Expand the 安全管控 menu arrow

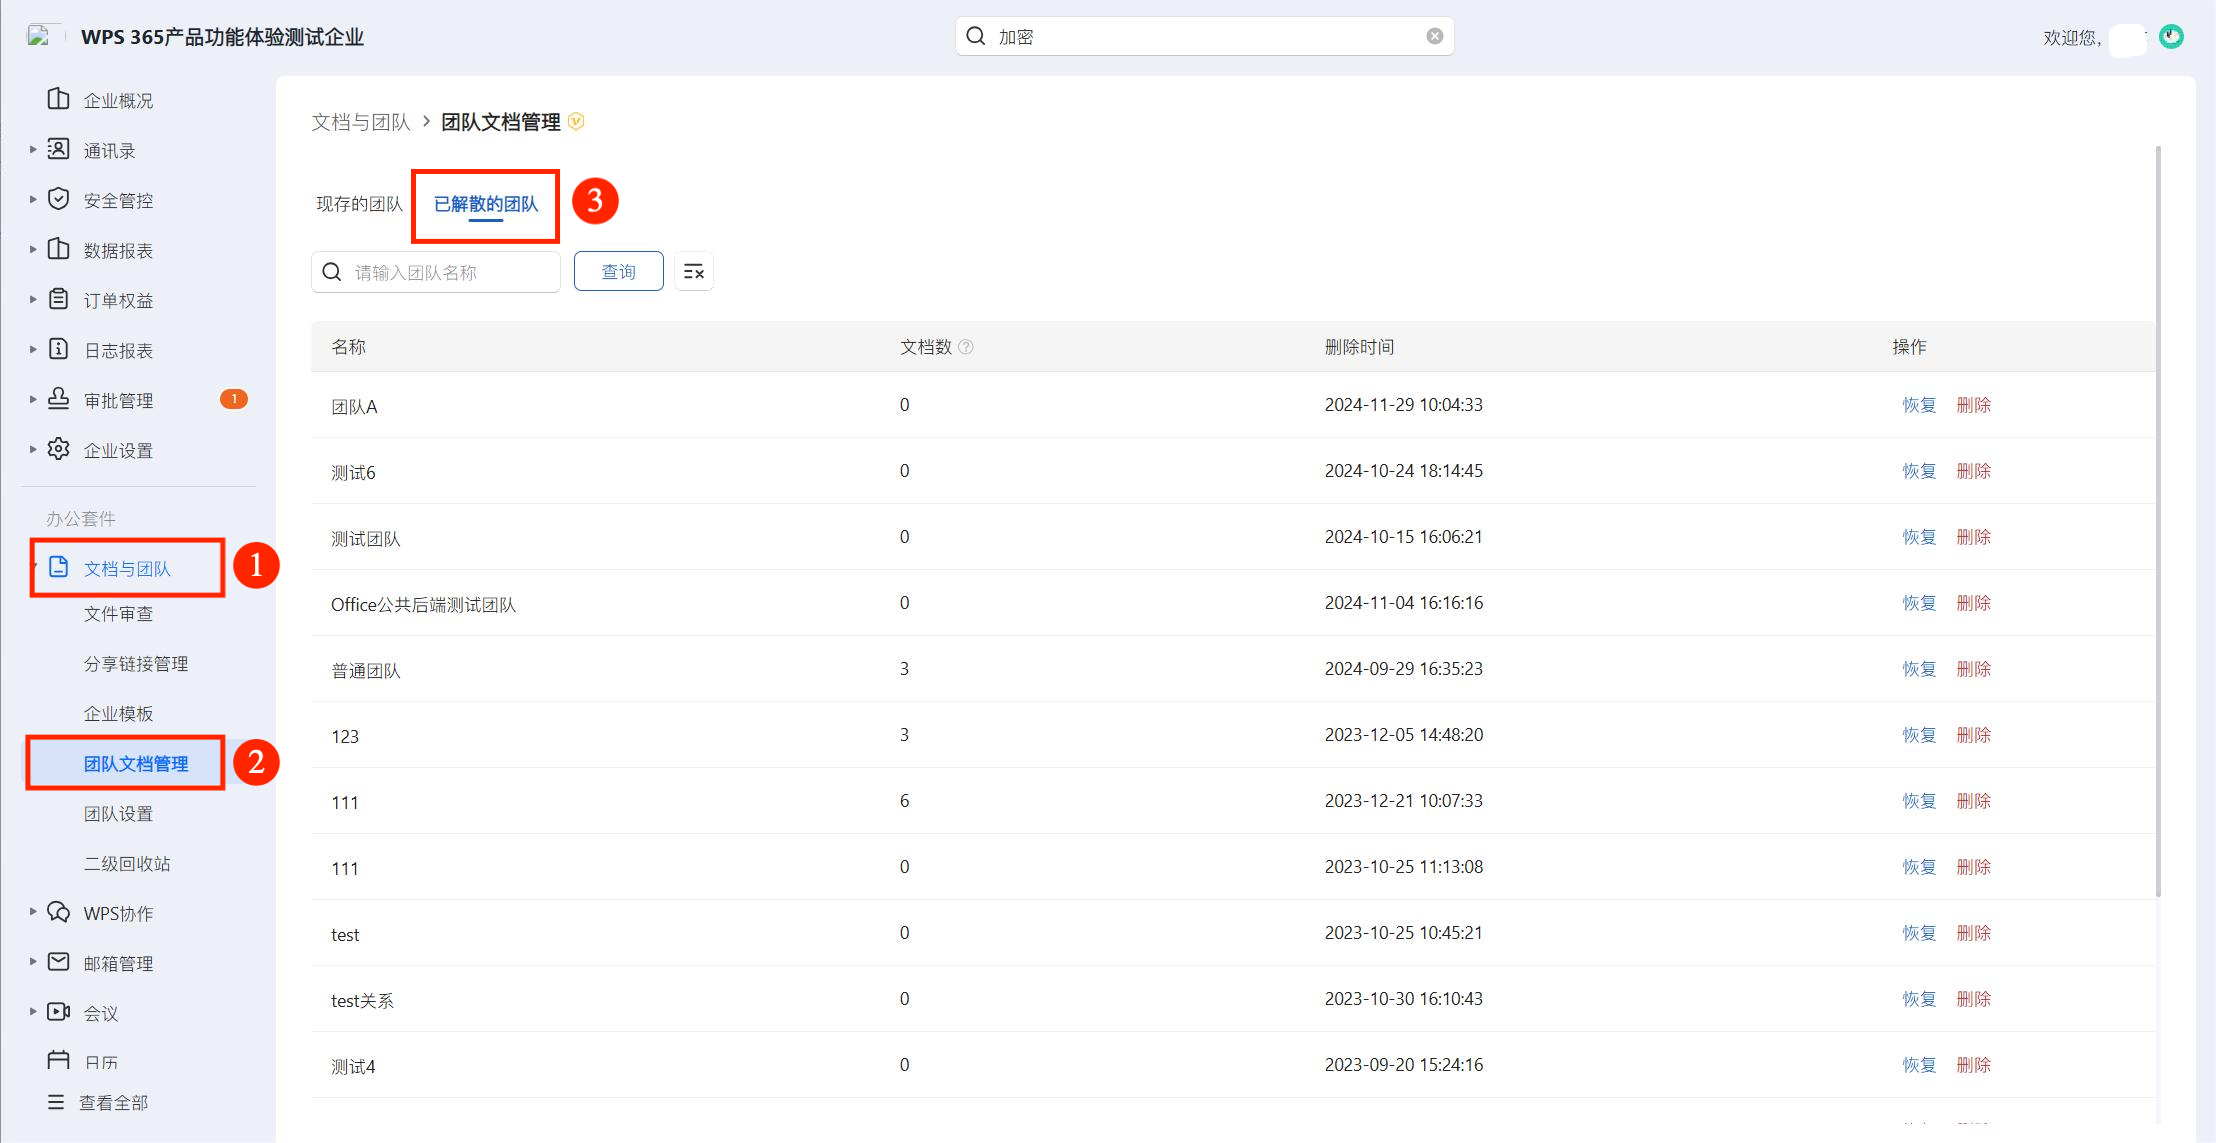[x=33, y=199]
